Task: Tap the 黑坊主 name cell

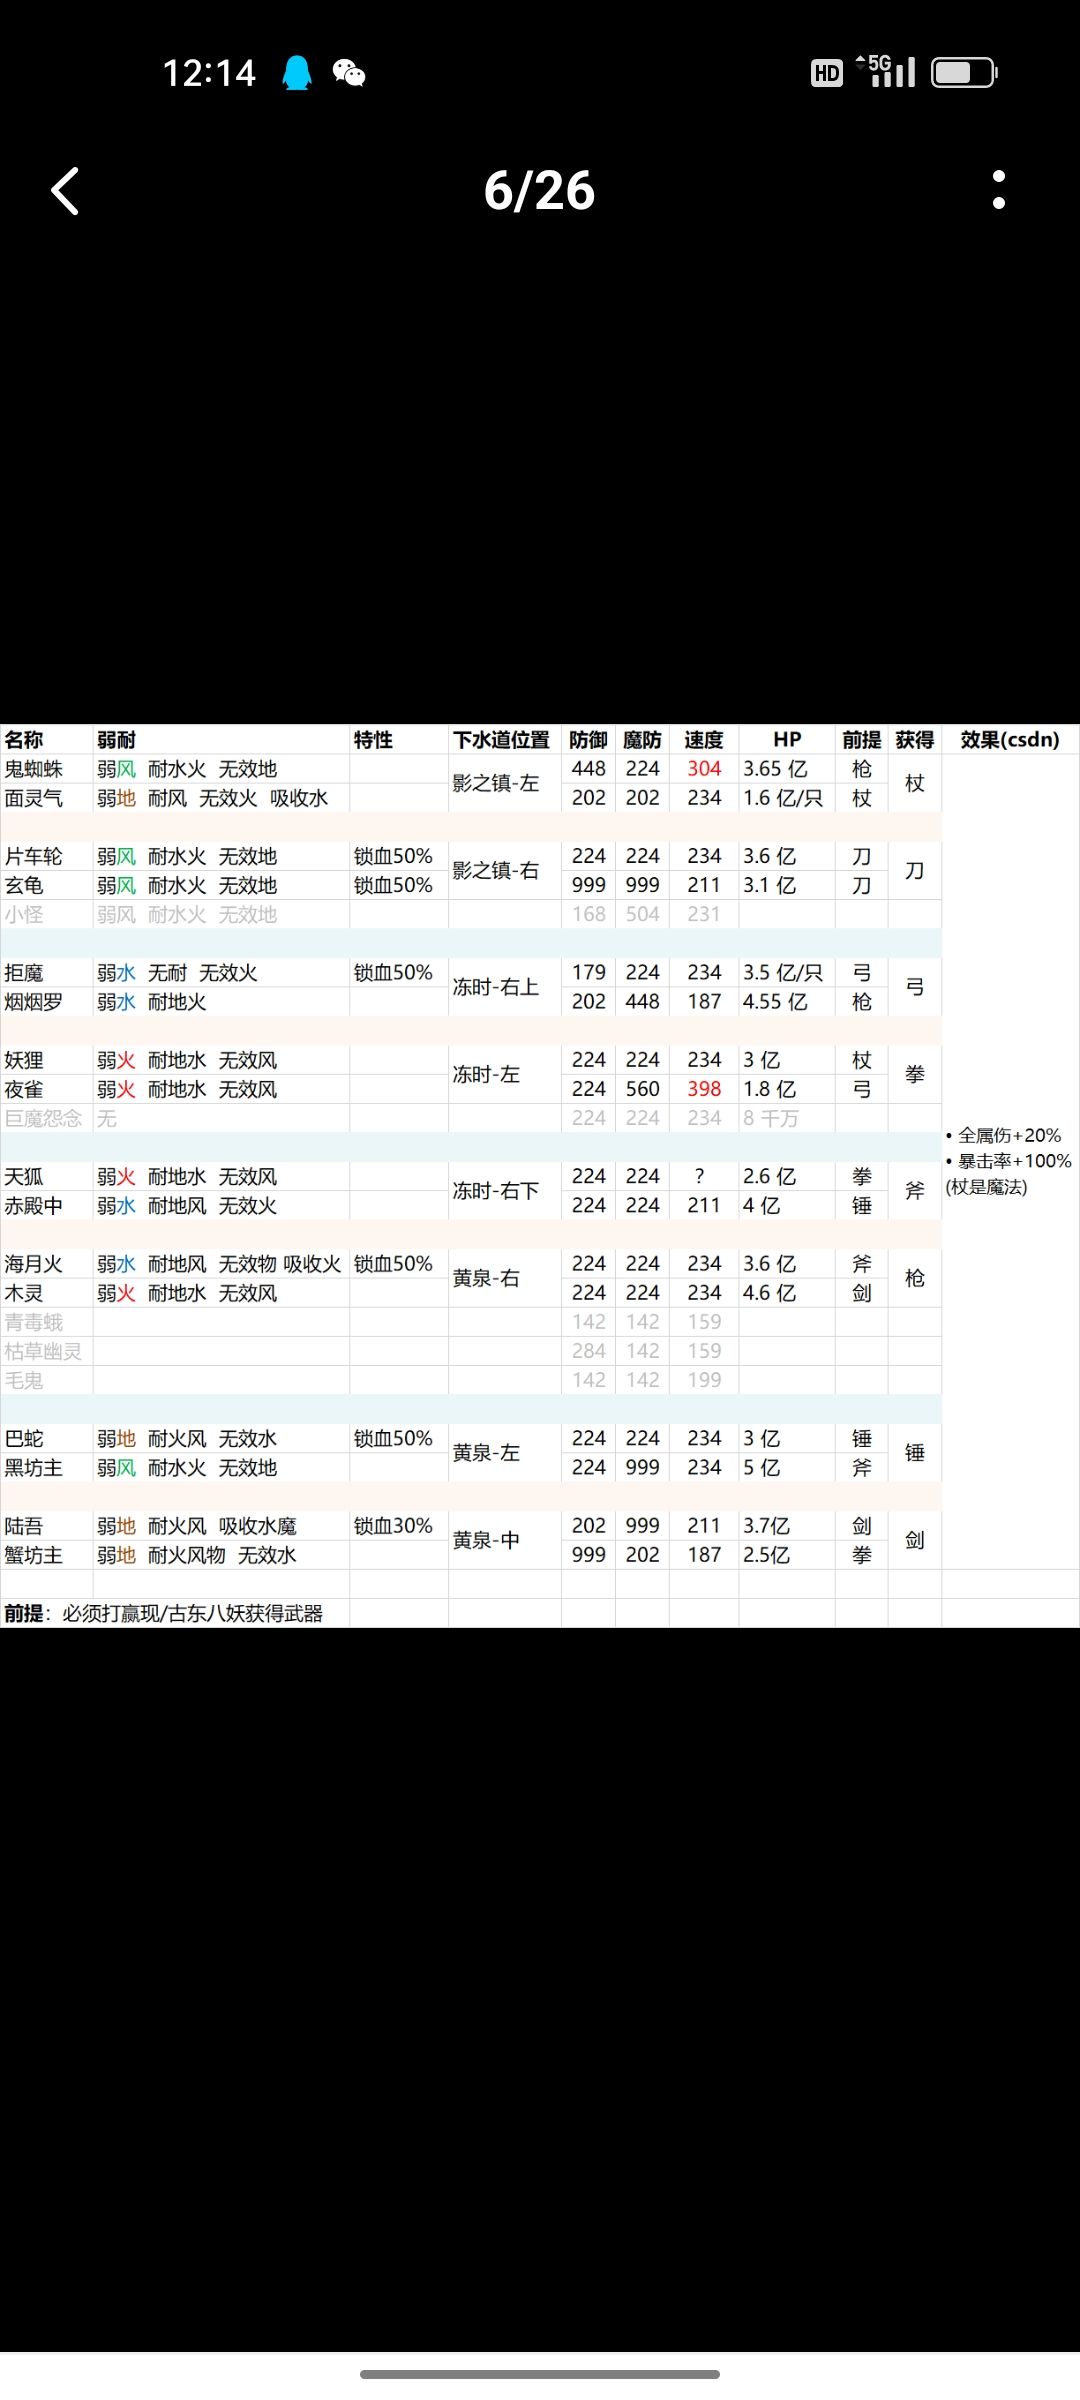Action: 34,1467
